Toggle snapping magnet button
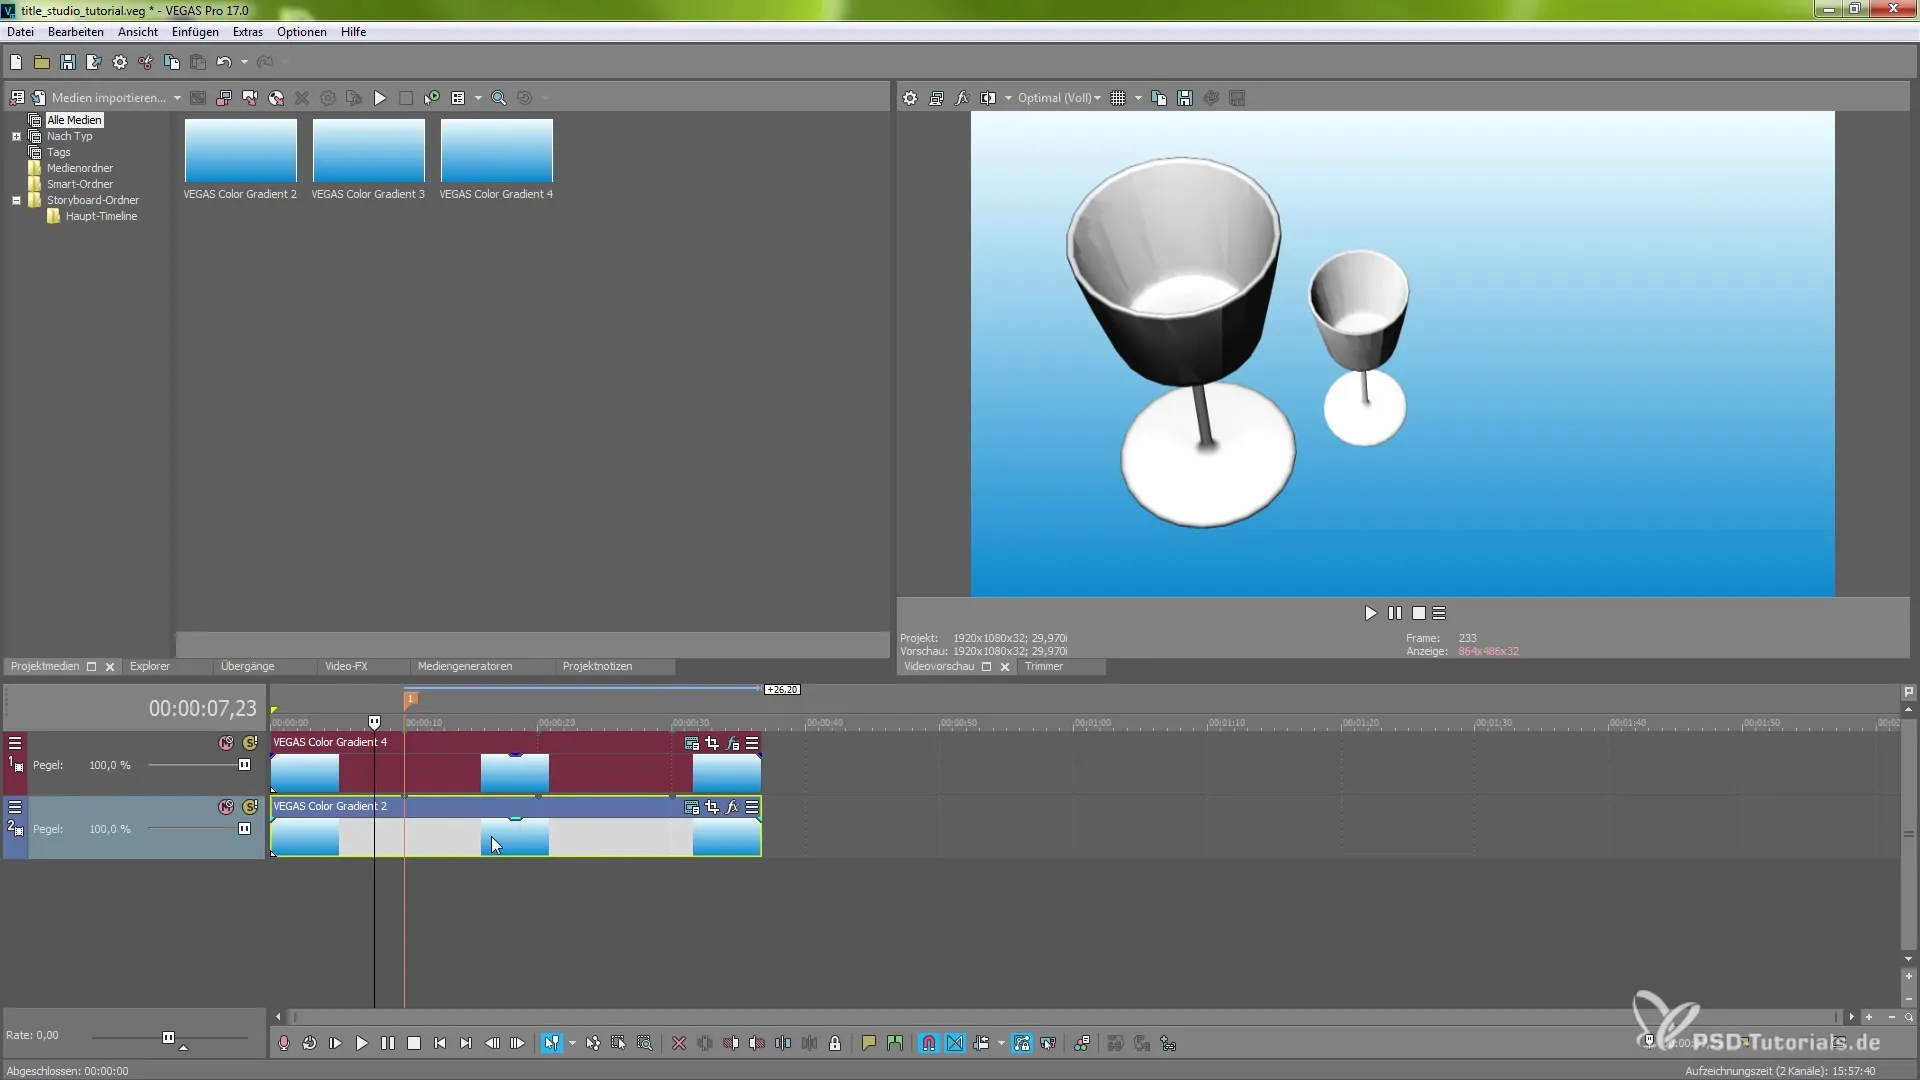 (x=928, y=1043)
